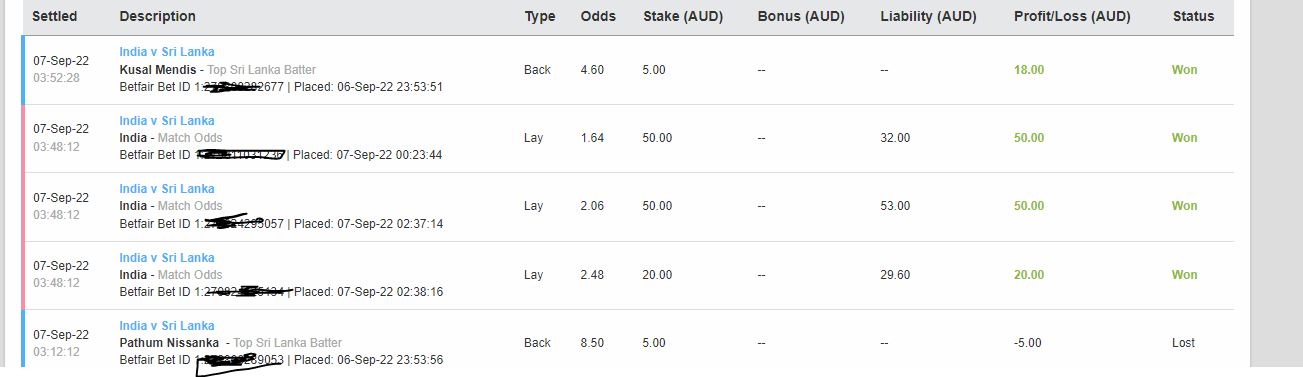Select the Stake (AUD) column header
The height and width of the screenshot is (377, 1303).
click(682, 16)
